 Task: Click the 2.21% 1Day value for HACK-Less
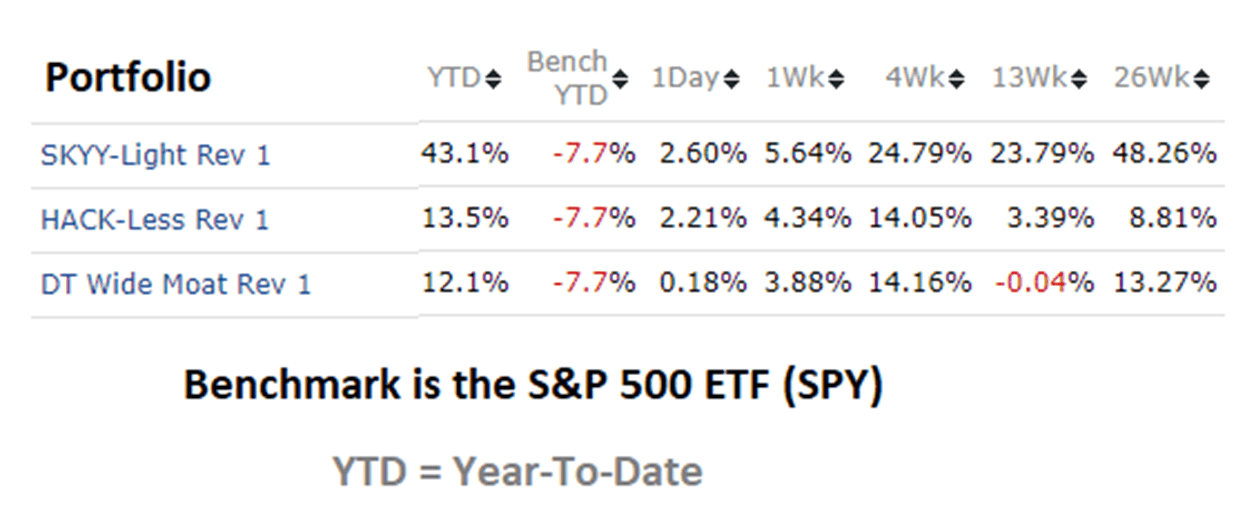pyautogui.click(x=702, y=219)
